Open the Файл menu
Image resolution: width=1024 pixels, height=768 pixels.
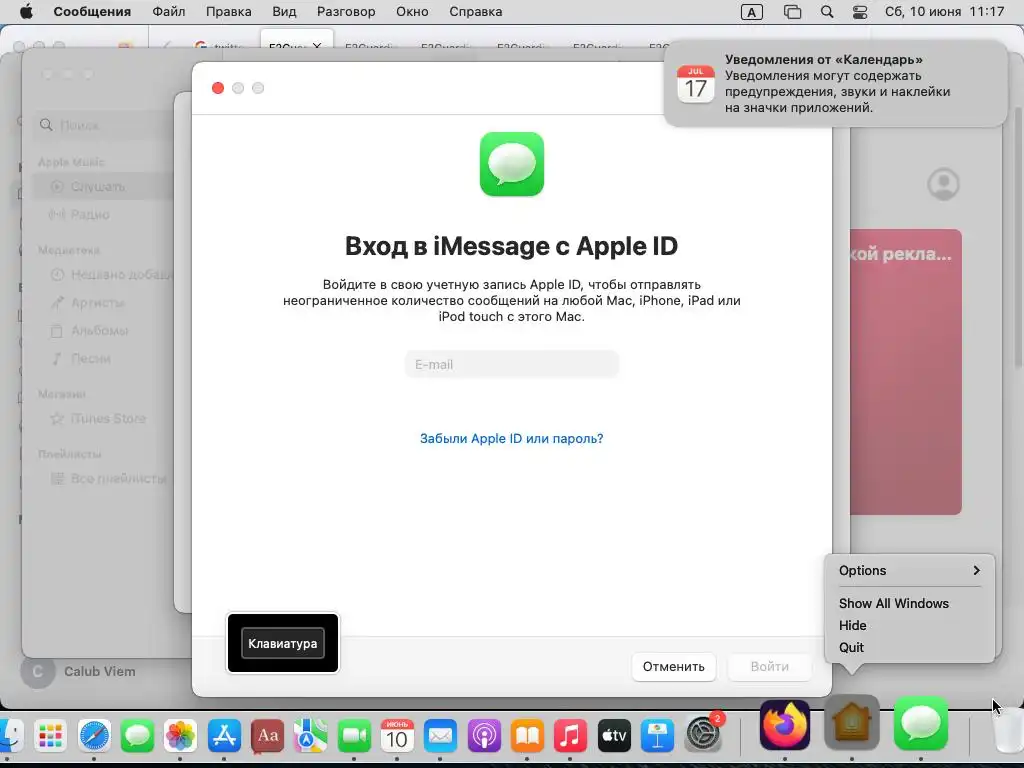pos(168,12)
